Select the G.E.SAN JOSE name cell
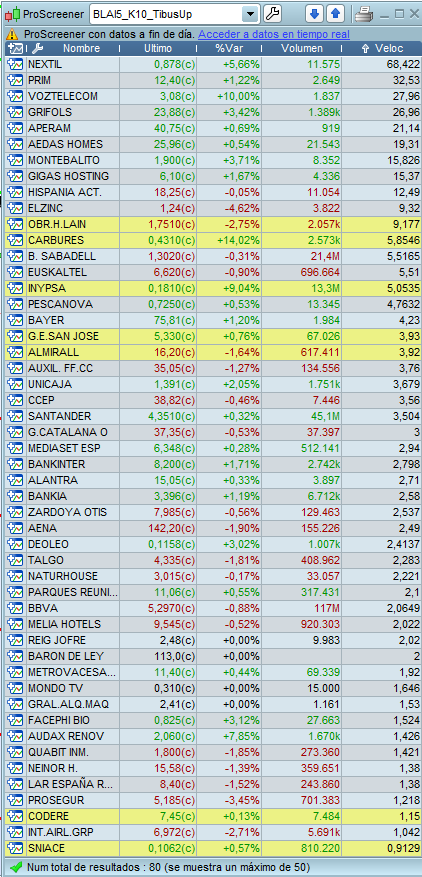 (73, 337)
